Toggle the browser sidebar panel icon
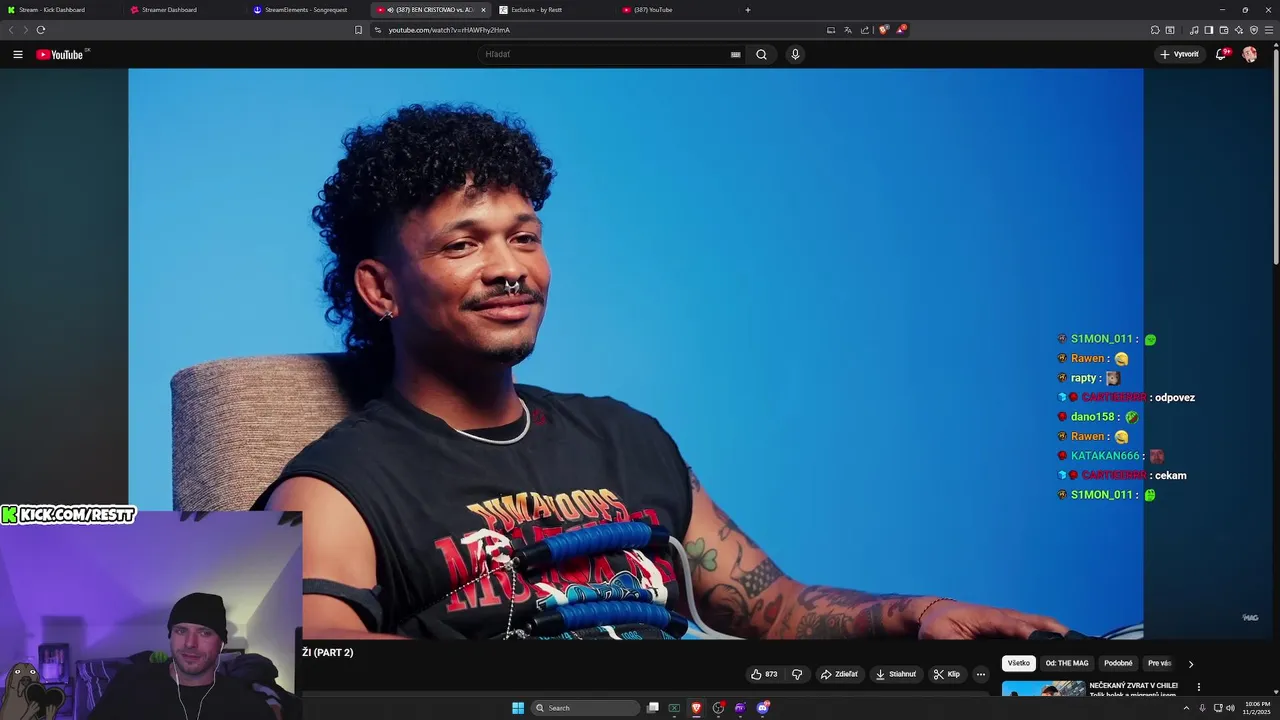 coord(1208,30)
